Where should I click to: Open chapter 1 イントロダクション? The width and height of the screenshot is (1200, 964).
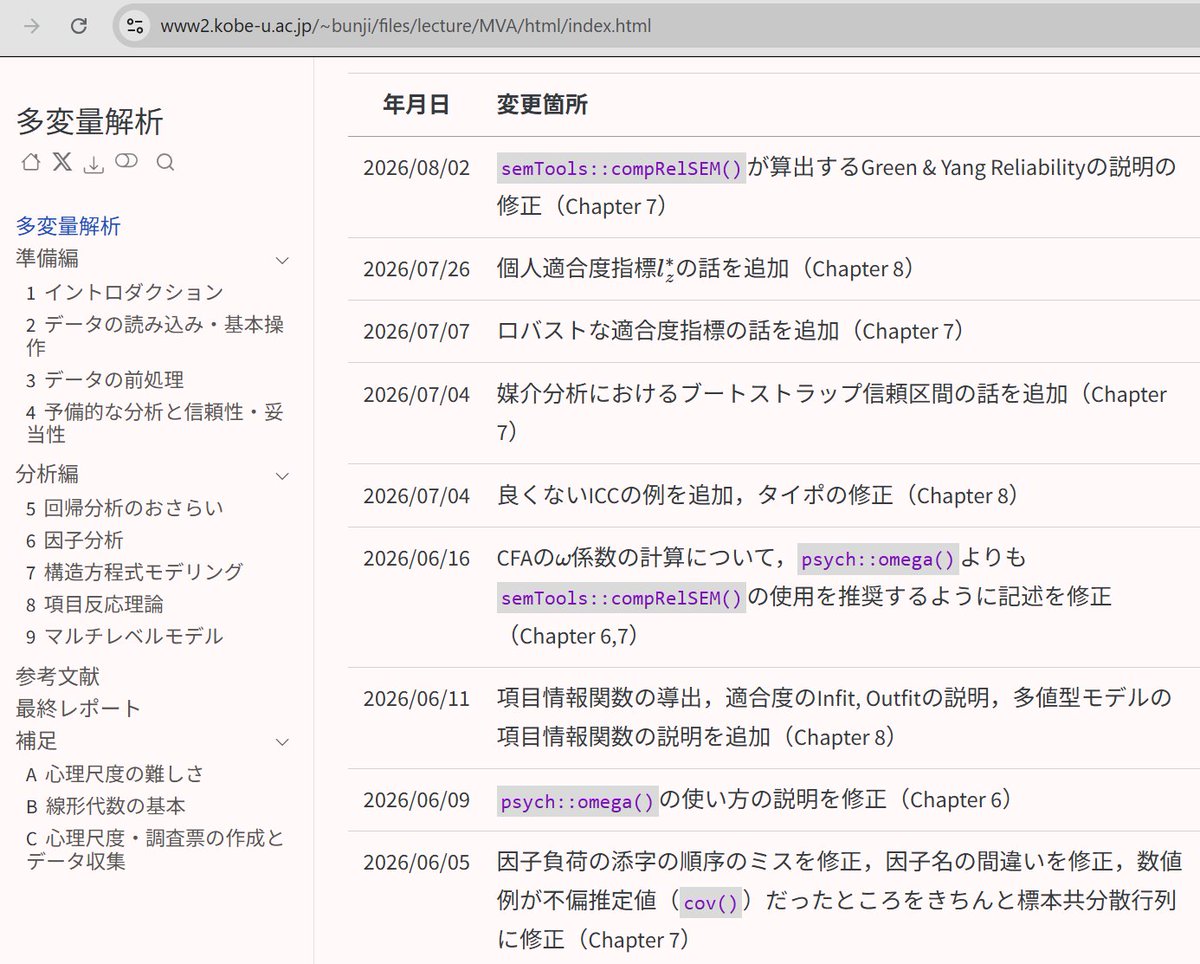125,292
